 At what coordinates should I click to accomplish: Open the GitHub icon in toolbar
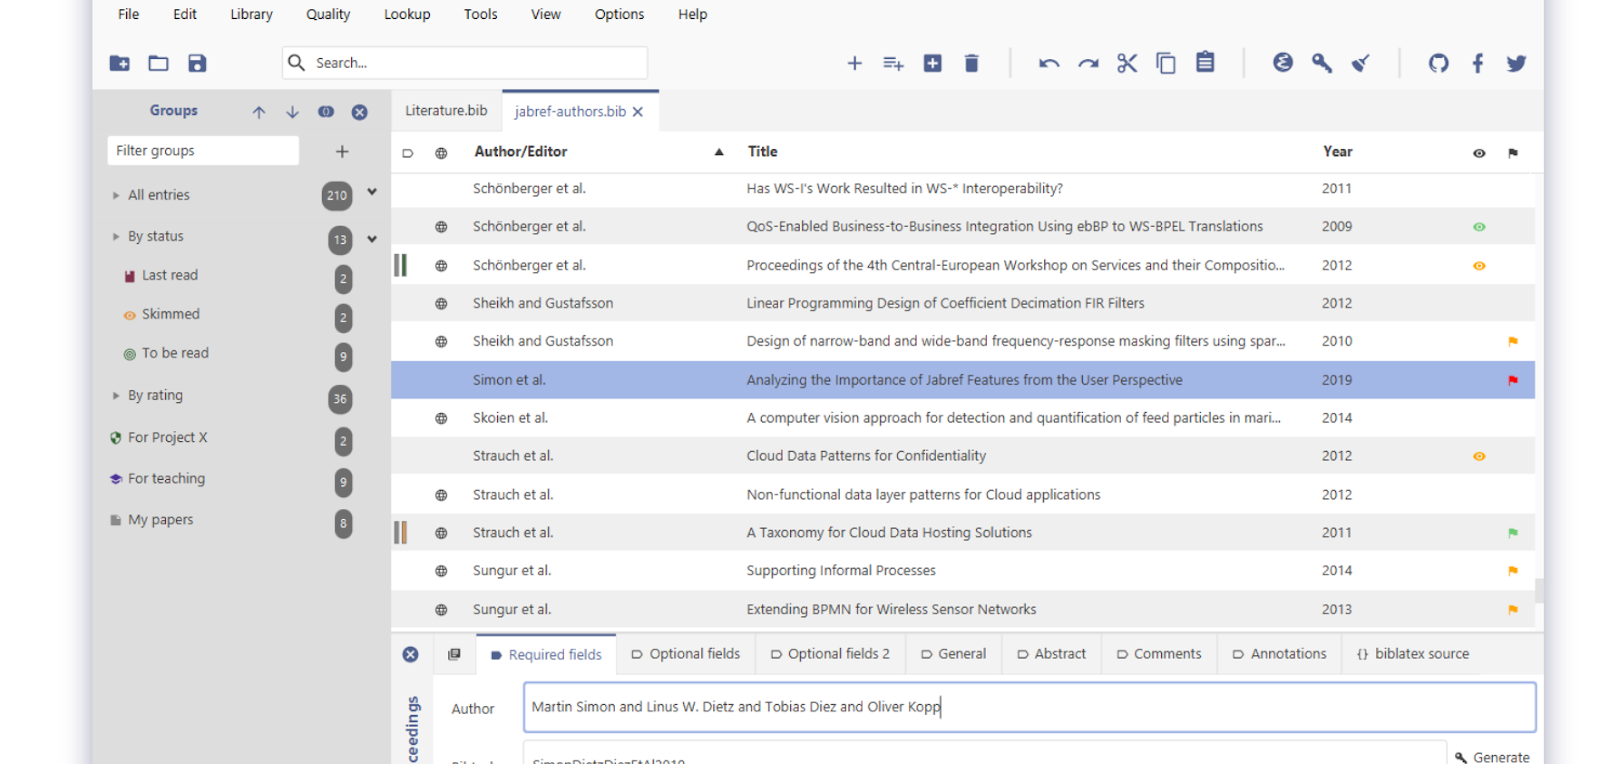pyautogui.click(x=1438, y=63)
